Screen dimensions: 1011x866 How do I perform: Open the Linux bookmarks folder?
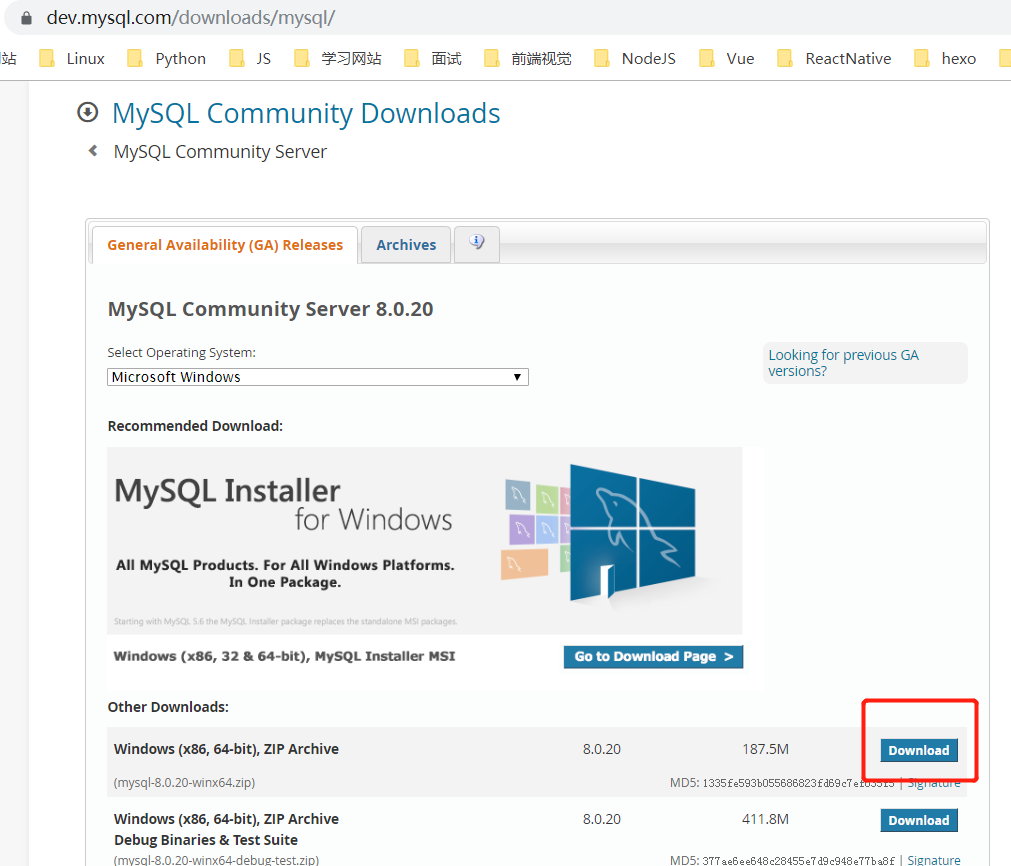pyautogui.click(x=72, y=59)
